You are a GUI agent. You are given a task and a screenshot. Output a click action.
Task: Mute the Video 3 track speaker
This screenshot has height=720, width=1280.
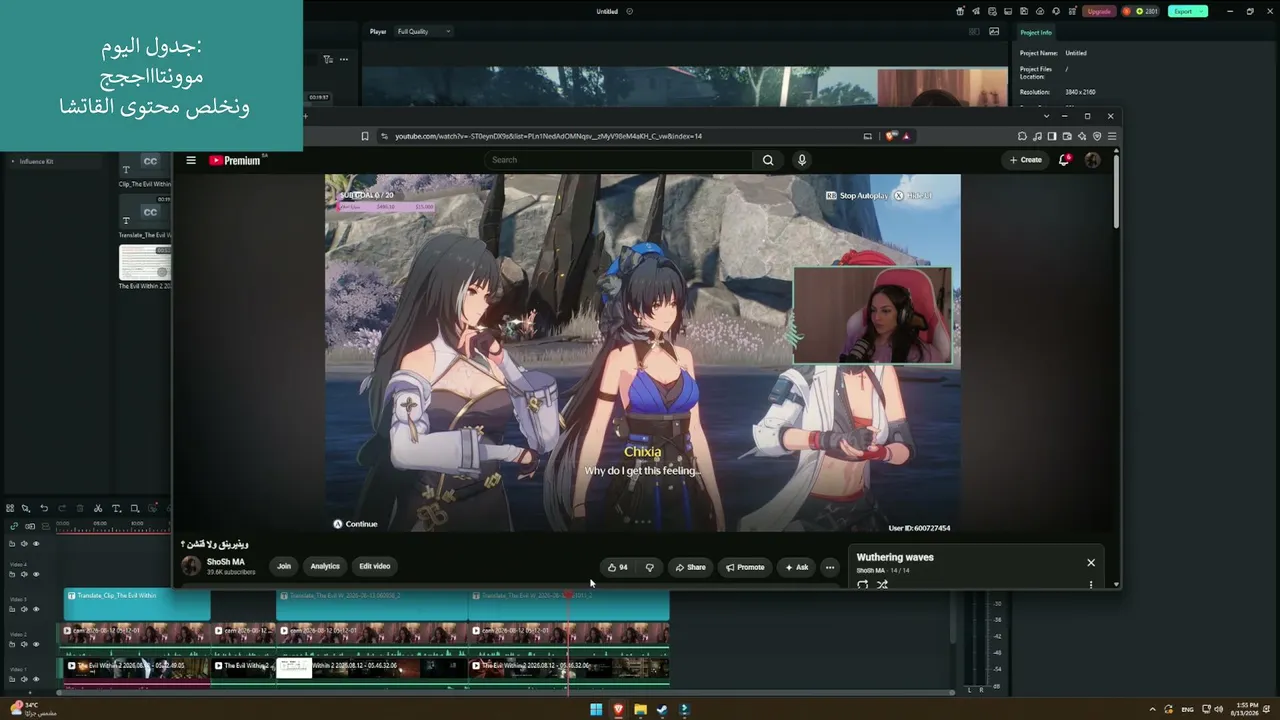coord(24,609)
